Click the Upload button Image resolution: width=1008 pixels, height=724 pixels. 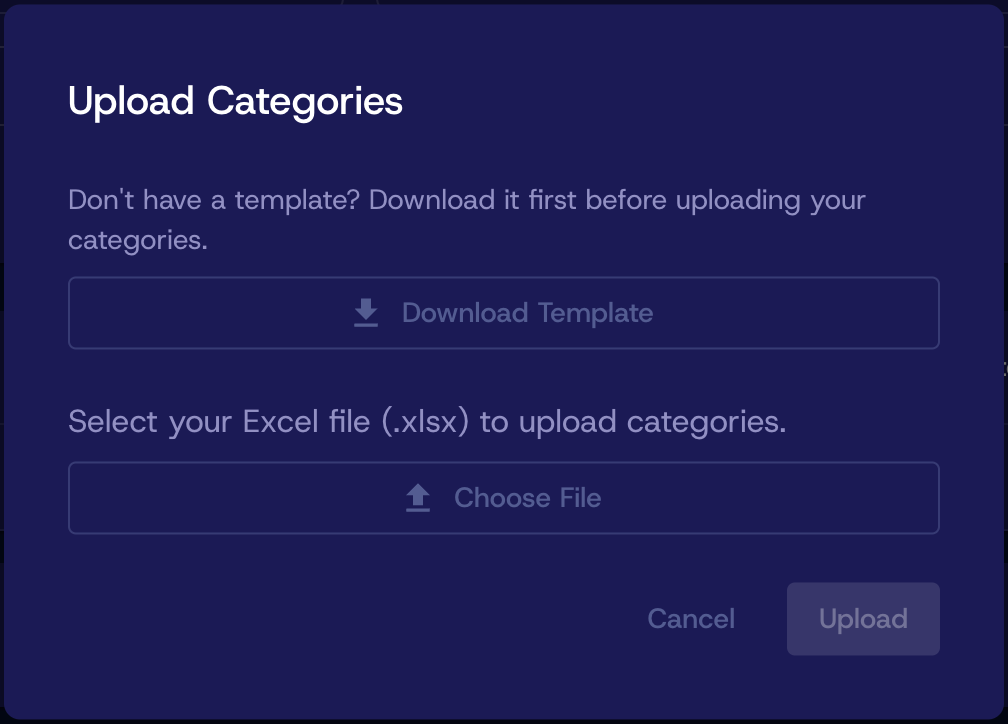[863, 619]
